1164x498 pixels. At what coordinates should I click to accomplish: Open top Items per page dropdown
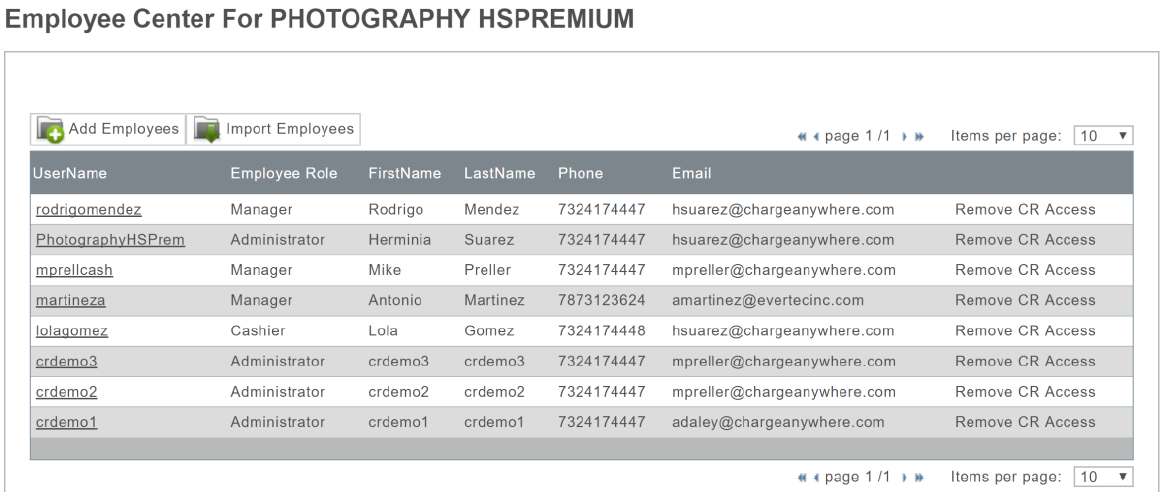[x=1103, y=136]
